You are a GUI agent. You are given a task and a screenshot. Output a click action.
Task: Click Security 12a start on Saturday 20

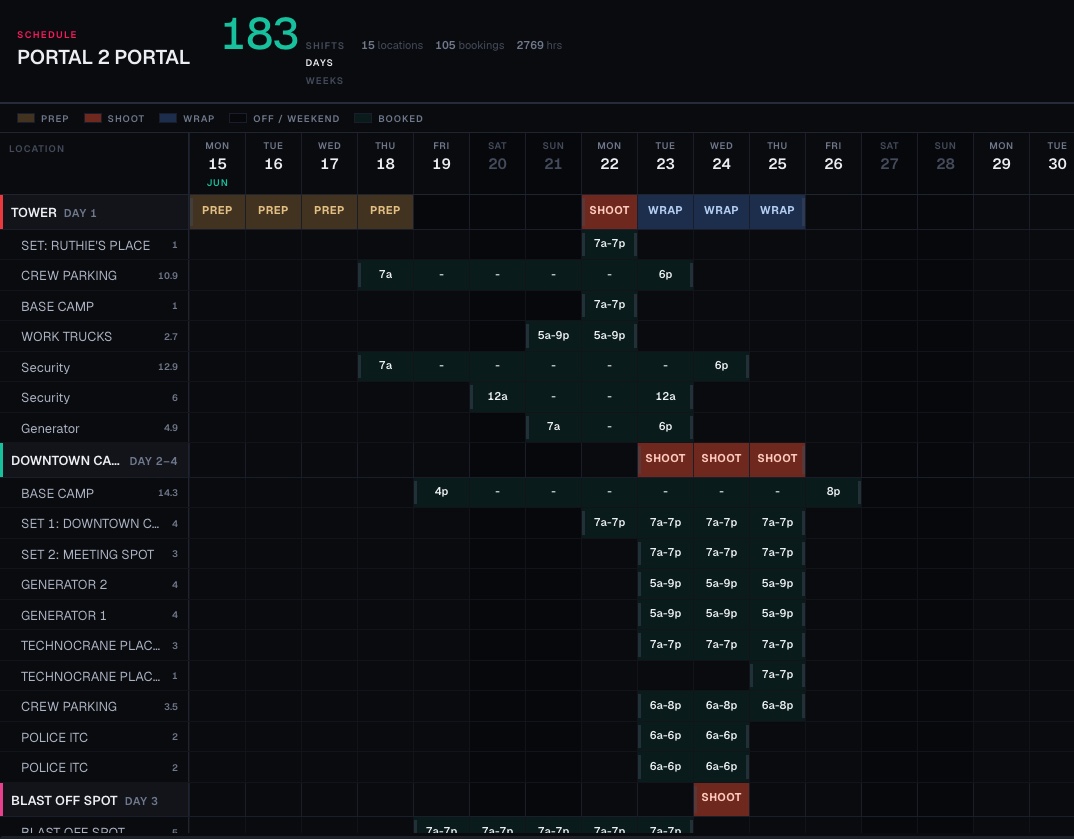click(x=497, y=396)
